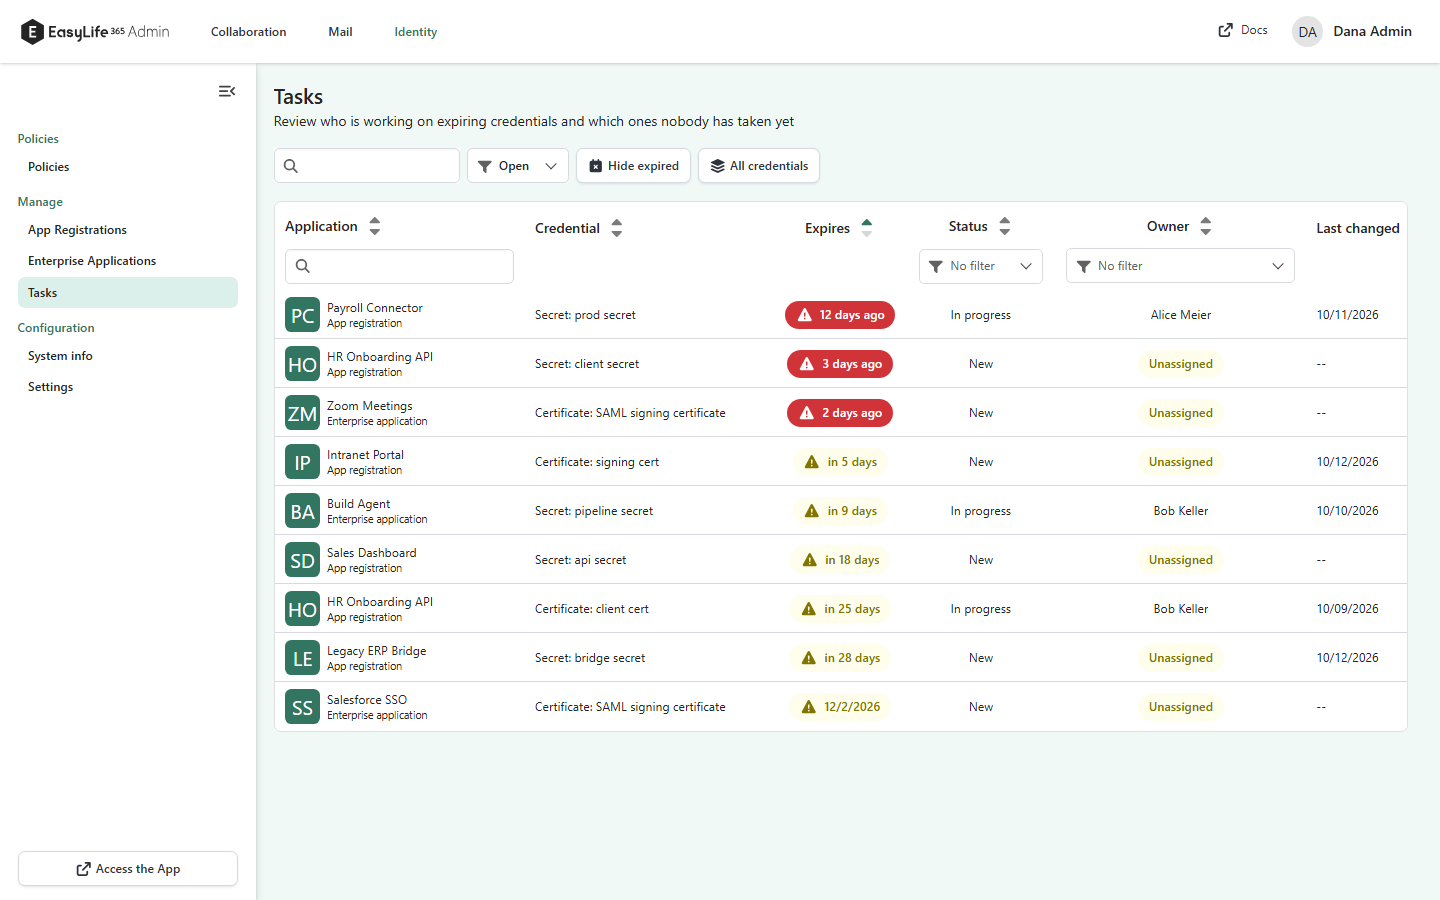The image size is (1440, 900).
Task: Open the Identity top menu
Action: click(416, 32)
